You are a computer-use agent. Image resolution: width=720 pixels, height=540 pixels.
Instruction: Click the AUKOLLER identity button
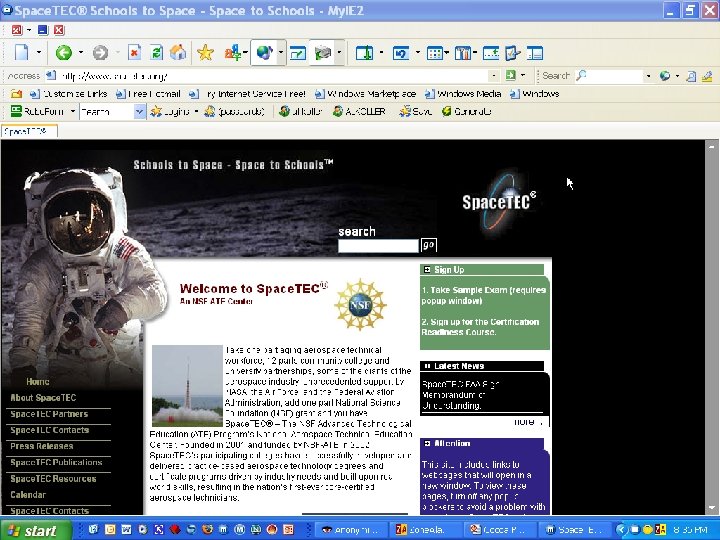tap(360, 111)
